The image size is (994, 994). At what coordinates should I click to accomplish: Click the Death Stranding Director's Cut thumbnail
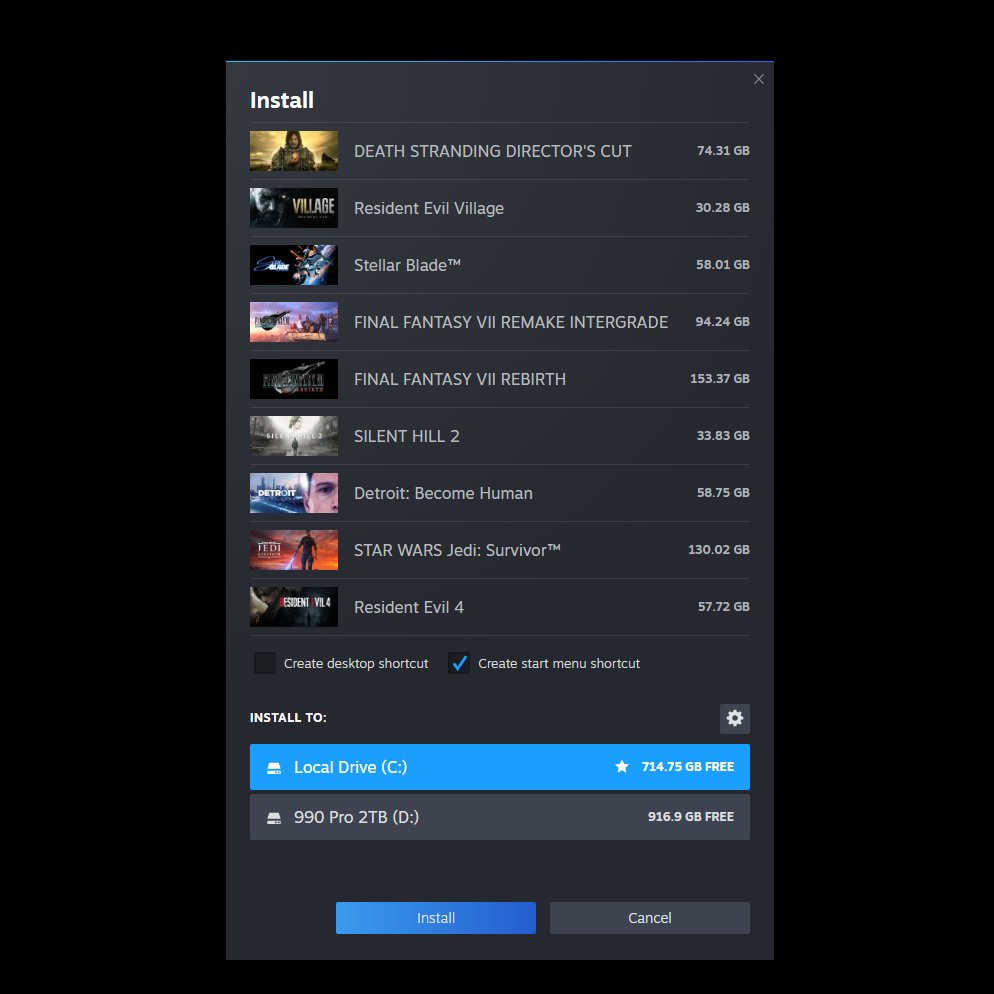[294, 151]
